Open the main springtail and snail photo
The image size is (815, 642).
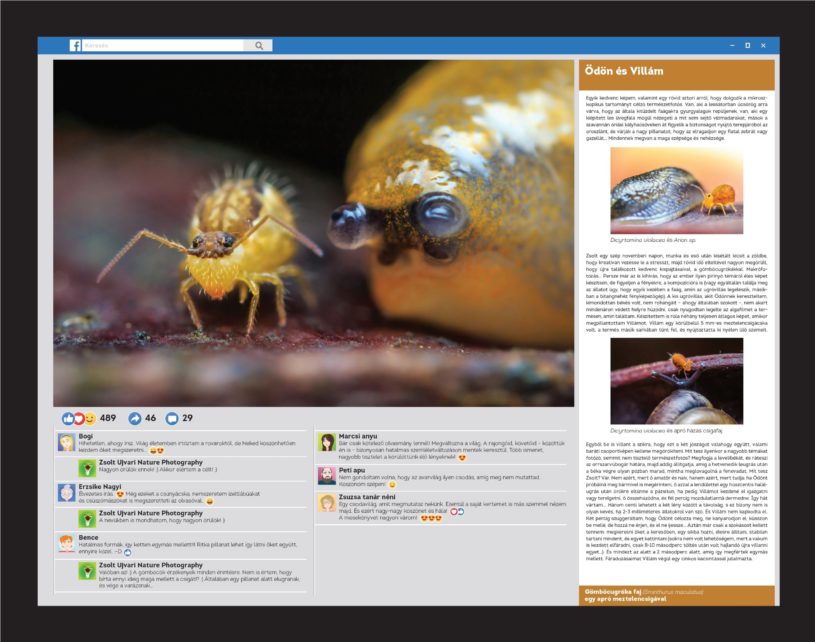point(313,232)
